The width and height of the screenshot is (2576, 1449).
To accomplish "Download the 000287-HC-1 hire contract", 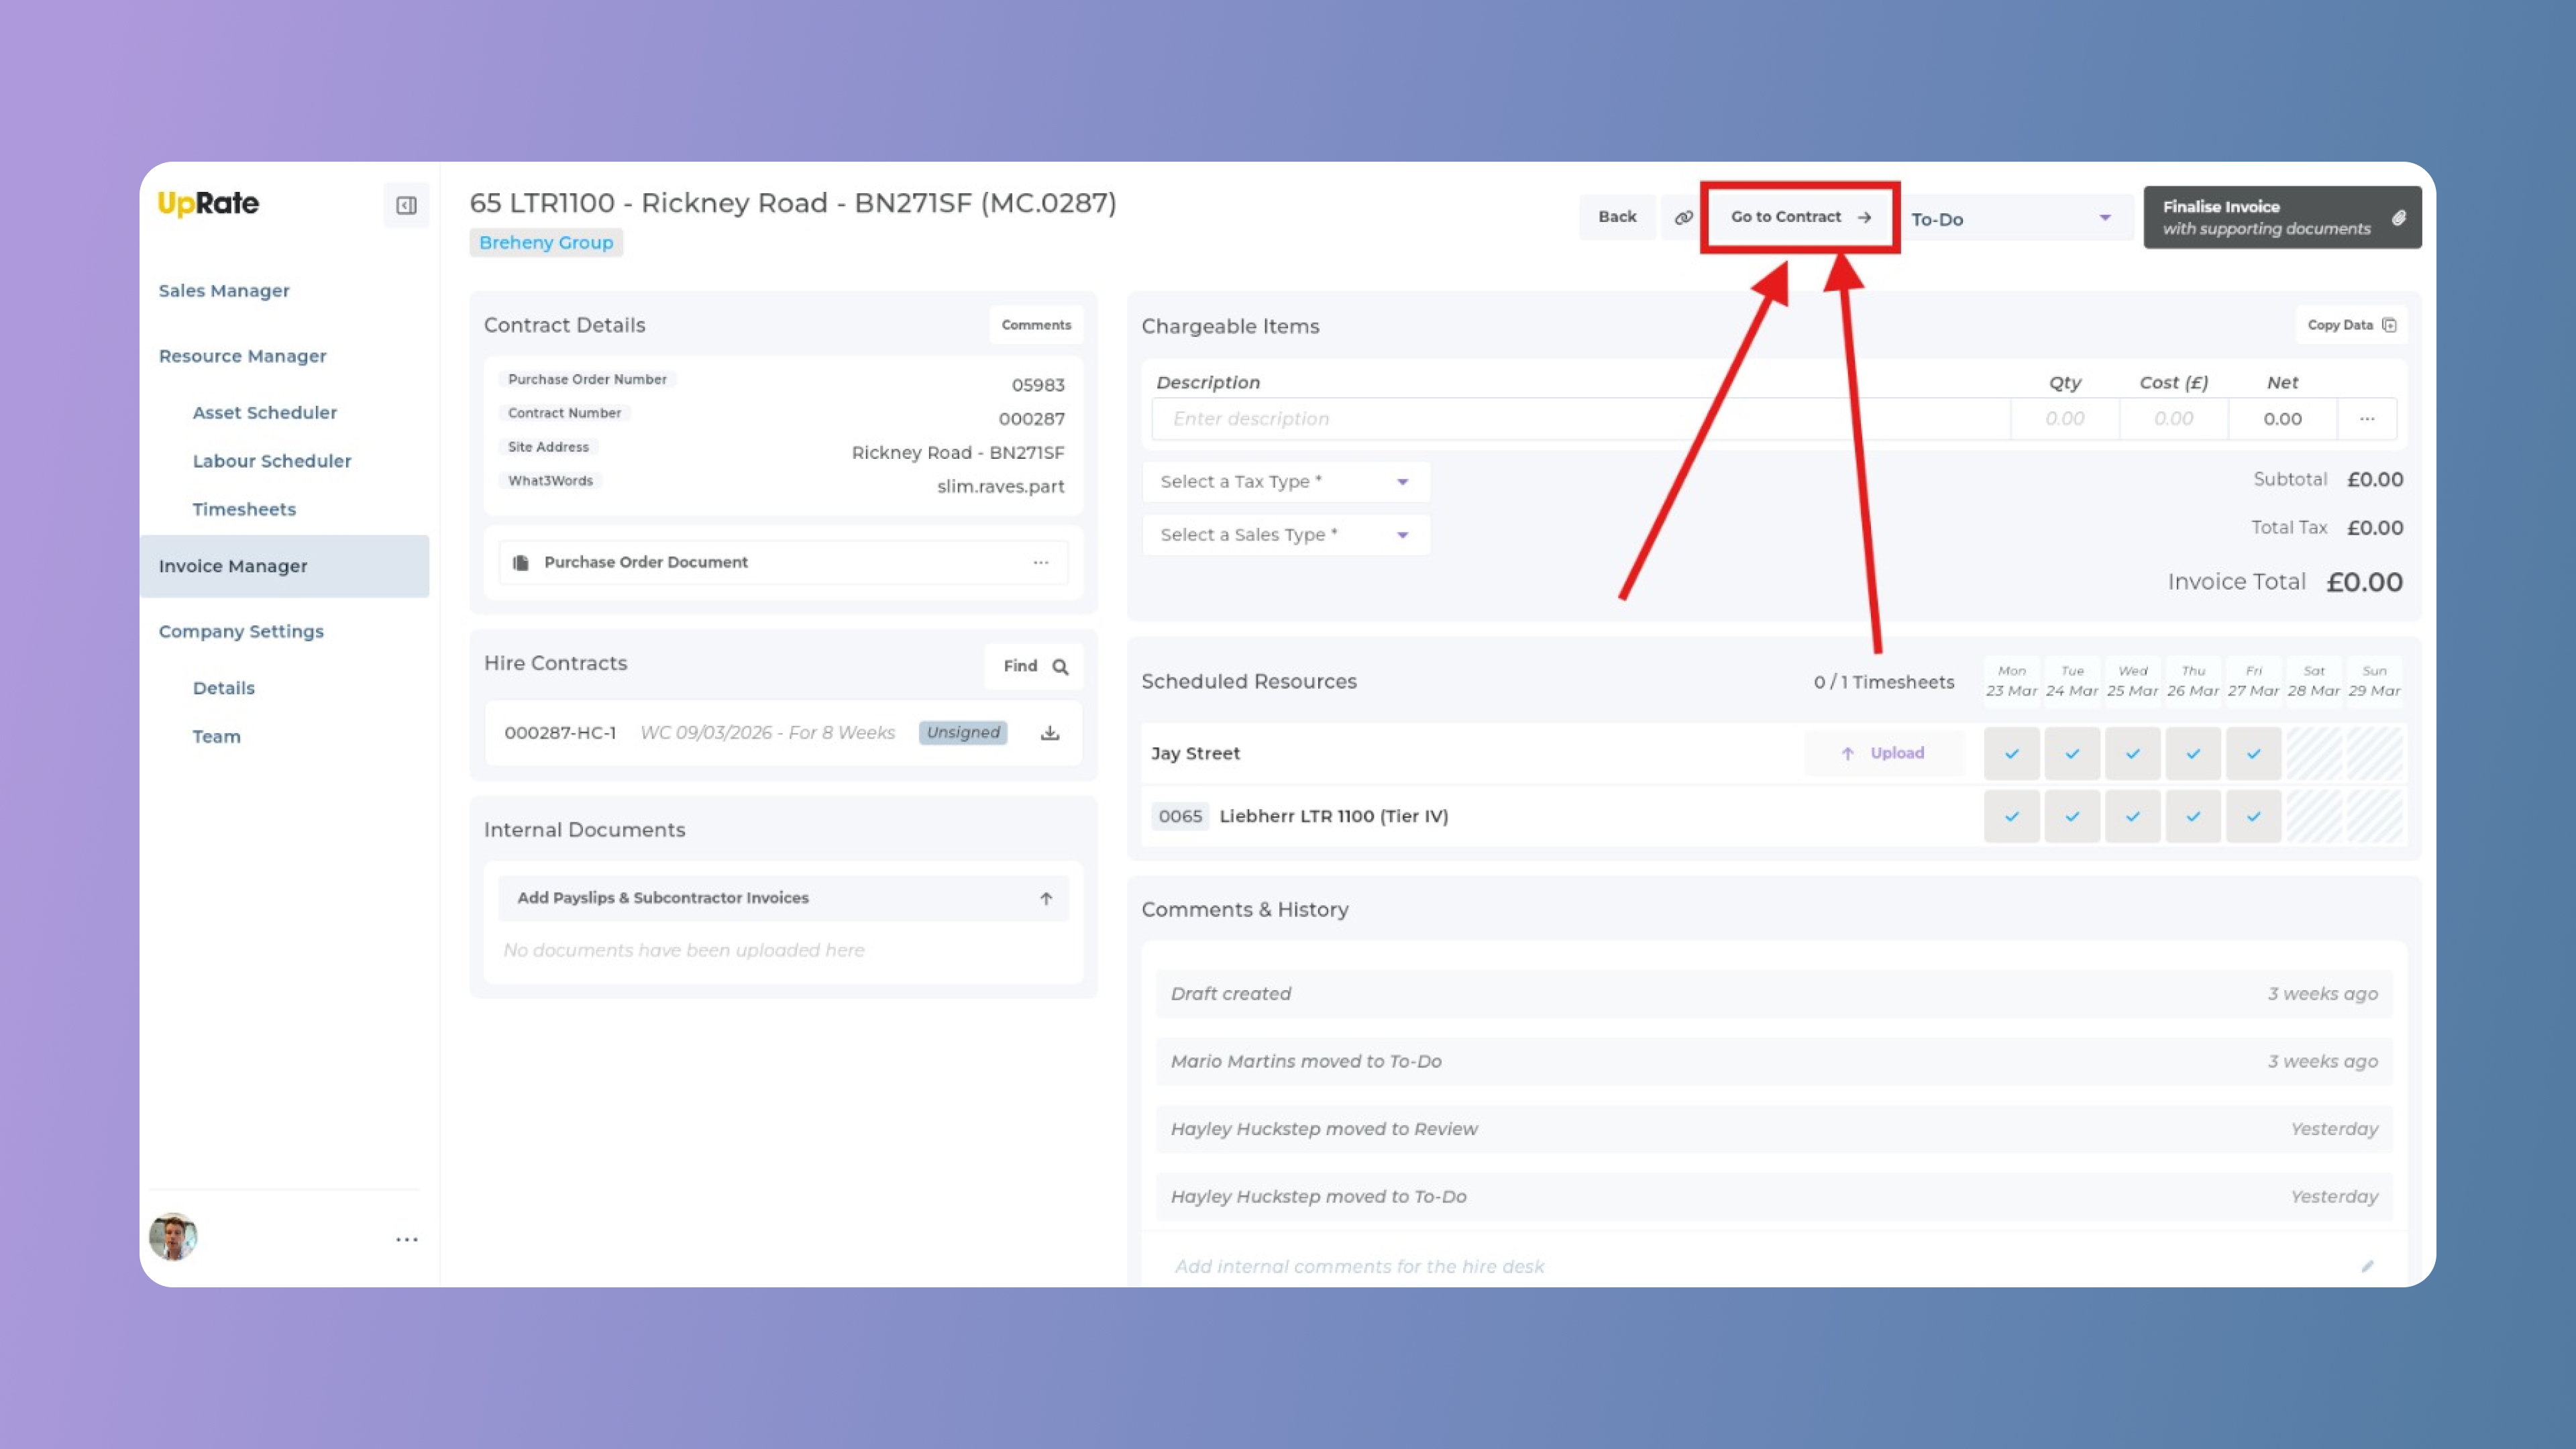I will tap(1049, 733).
